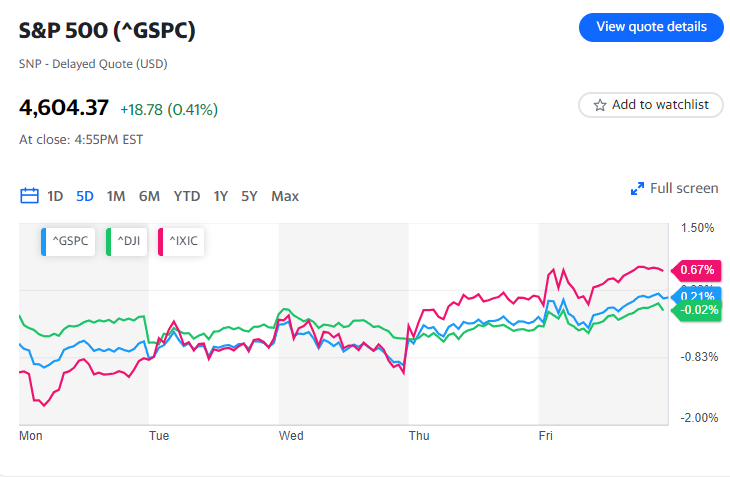Switch chart range to 1D
Viewport: 730px width, 477px height.
pos(55,196)
